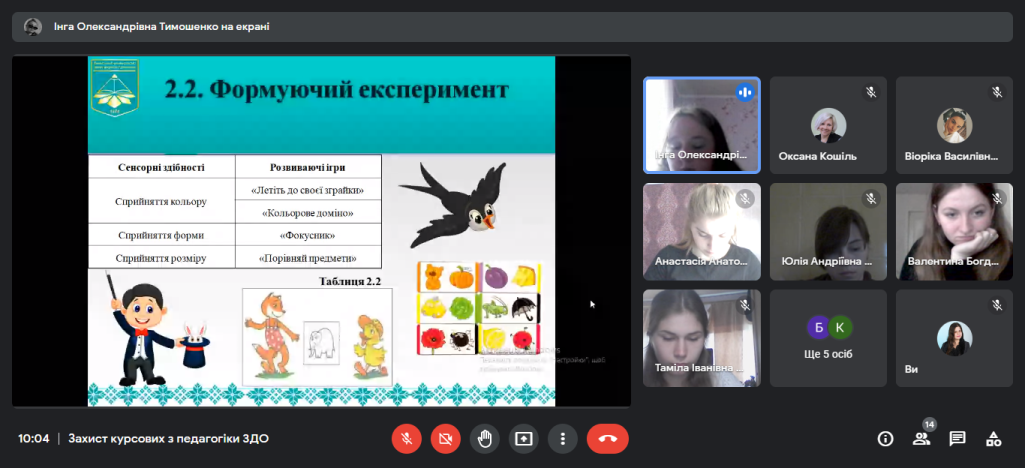Image resolution: width=1025 pixels, height=468 pixels.
Task: Click the meeting title 'Захист курсових з педагогіки ЗДО'
Action: pos(168,439)
